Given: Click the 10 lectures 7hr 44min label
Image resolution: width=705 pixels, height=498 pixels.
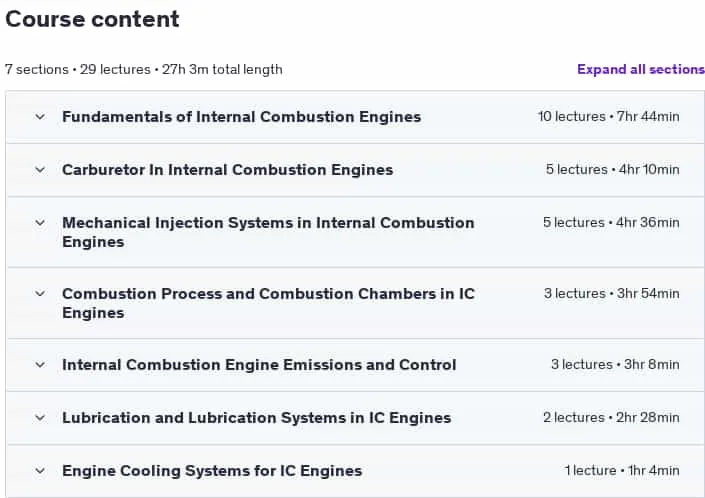Looking at the screenshot, I should click(x=609, y=116).
